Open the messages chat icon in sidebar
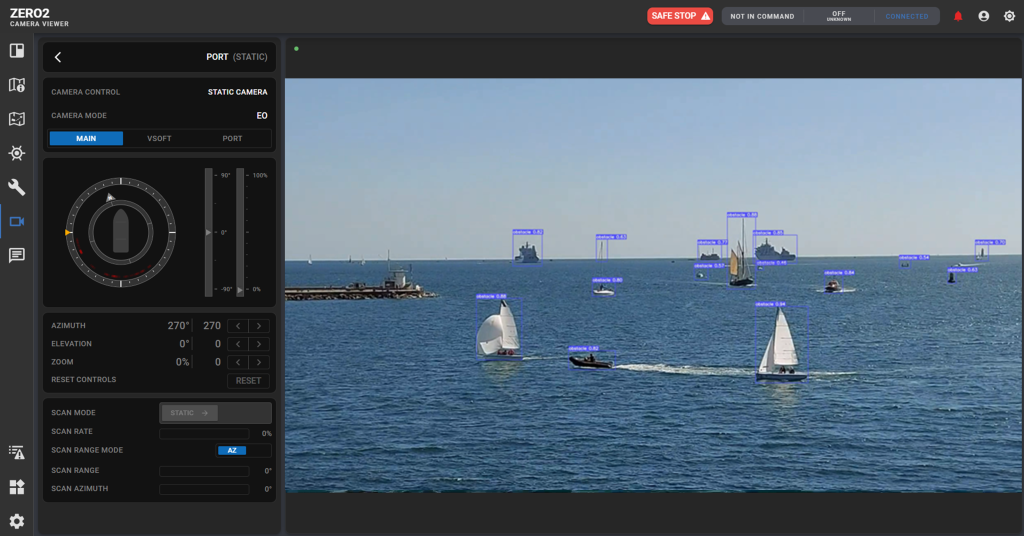The image size is (1024, 536). [17, 255]
